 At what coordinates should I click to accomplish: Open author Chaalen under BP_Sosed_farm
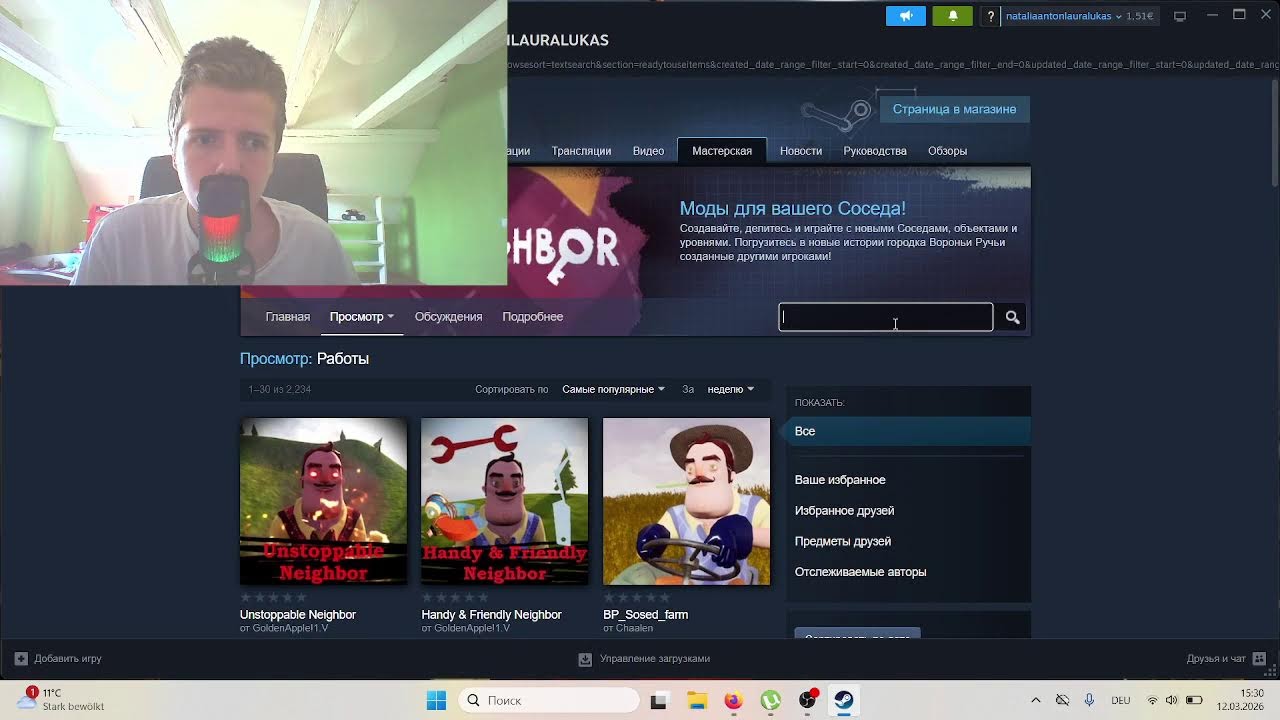[x=634, y=628]
